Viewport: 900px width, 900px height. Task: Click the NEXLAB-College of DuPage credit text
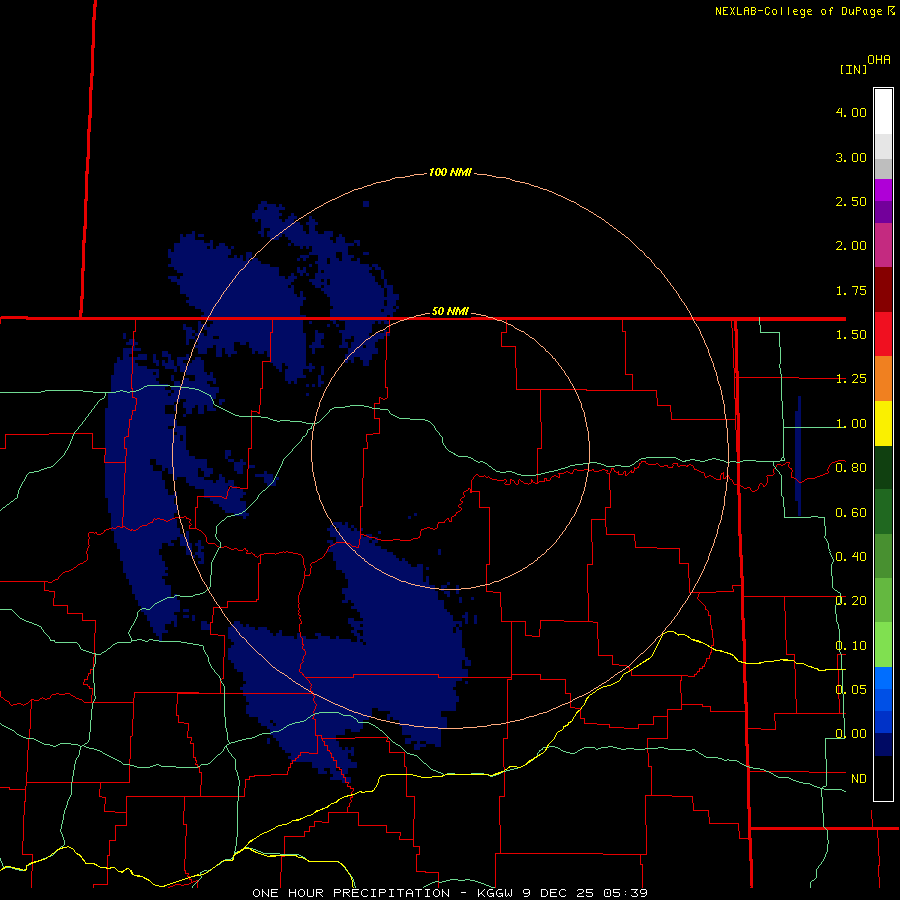[805, 11]
